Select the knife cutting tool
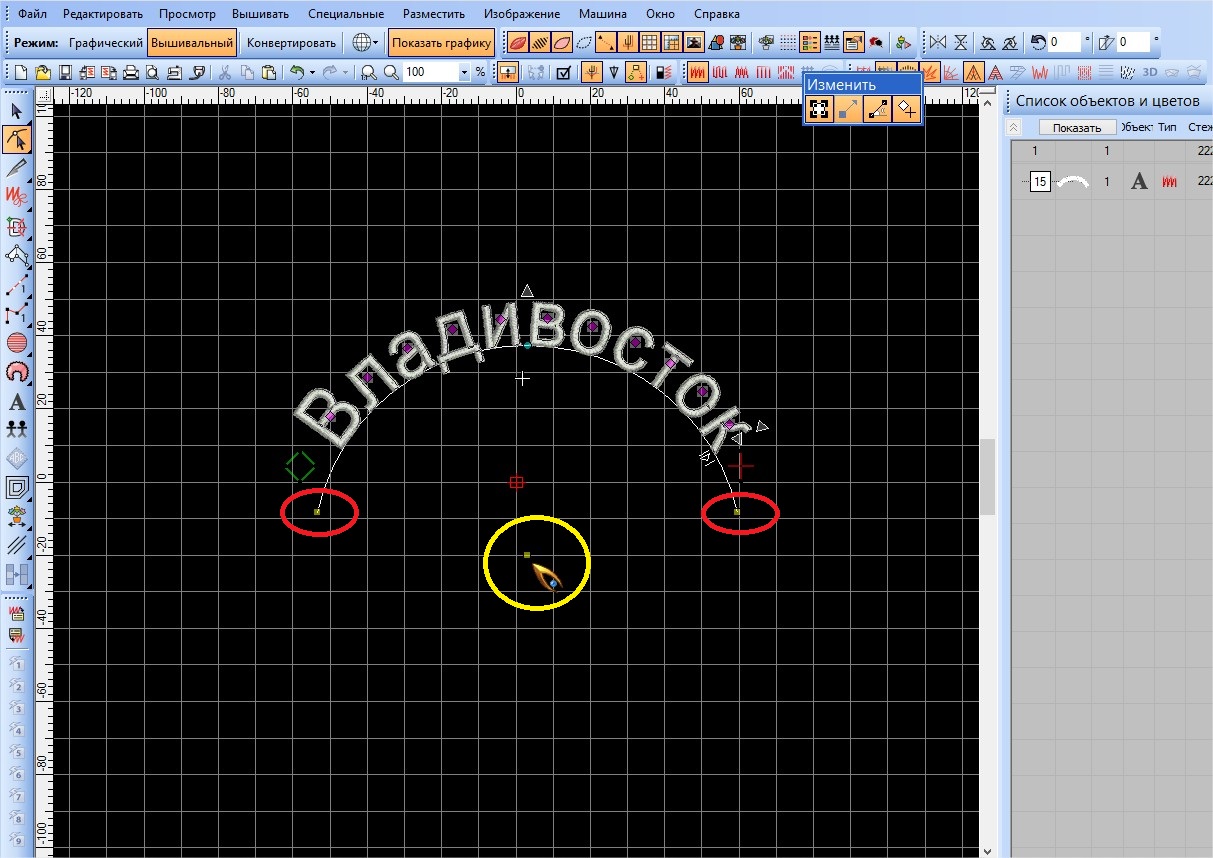This screenshot has width=1213, height=858. [x=16, y=168]
